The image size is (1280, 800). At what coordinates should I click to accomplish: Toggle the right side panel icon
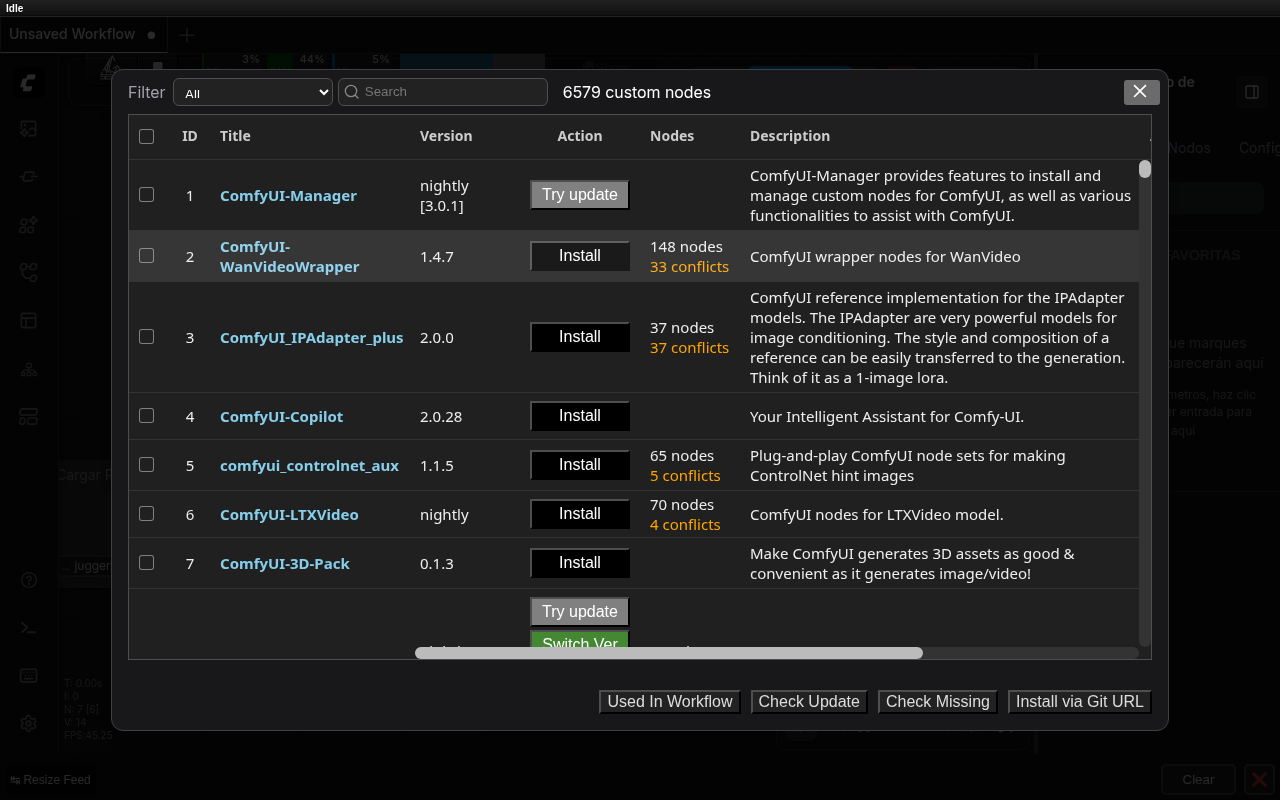pos(1251,92)
